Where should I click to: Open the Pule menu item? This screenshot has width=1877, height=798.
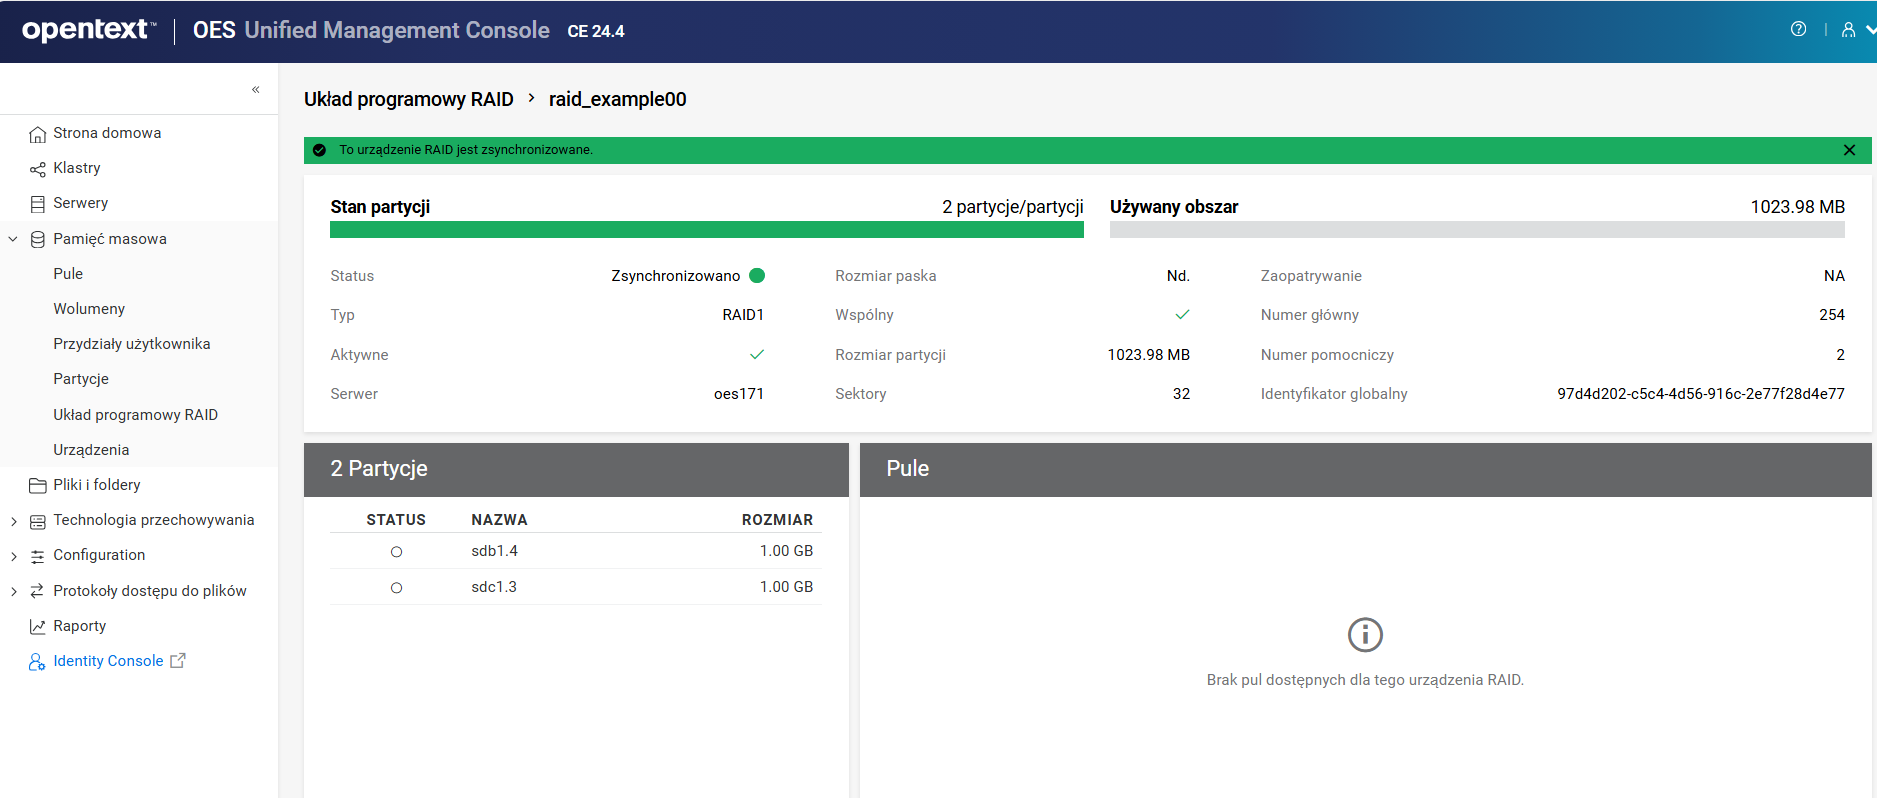point(68,274)
